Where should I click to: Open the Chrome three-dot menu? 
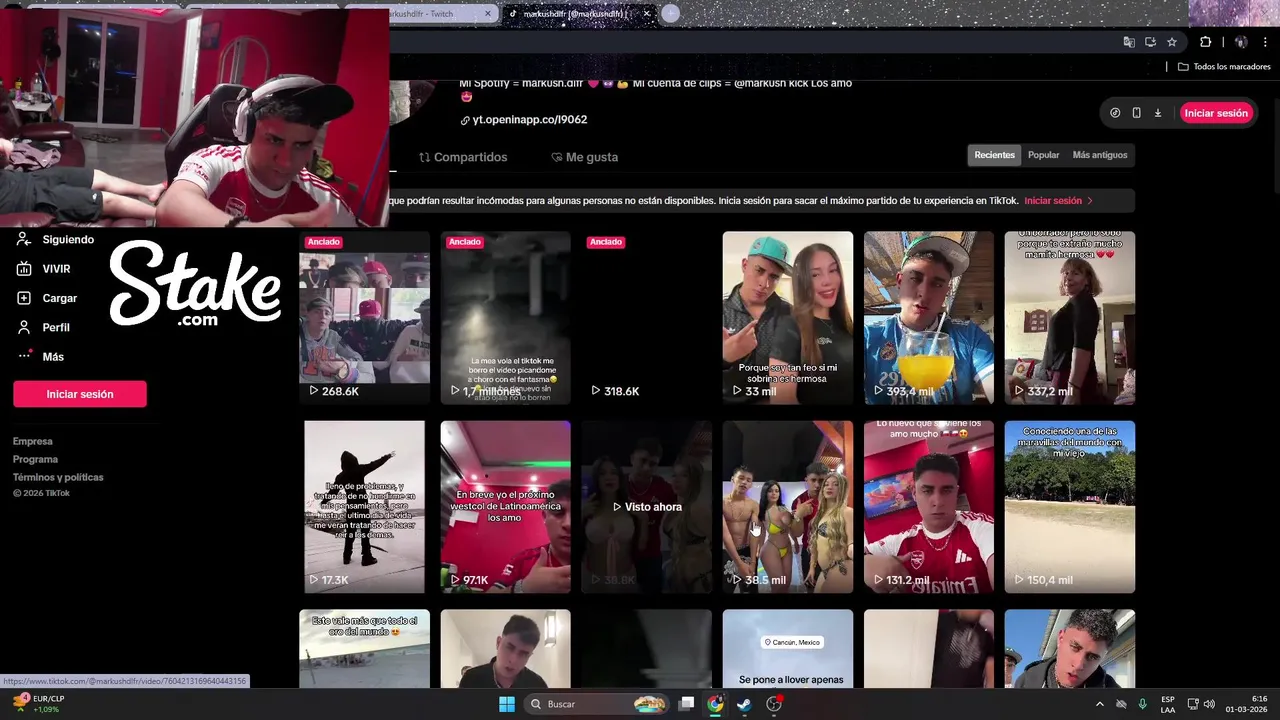[1266, 42]
